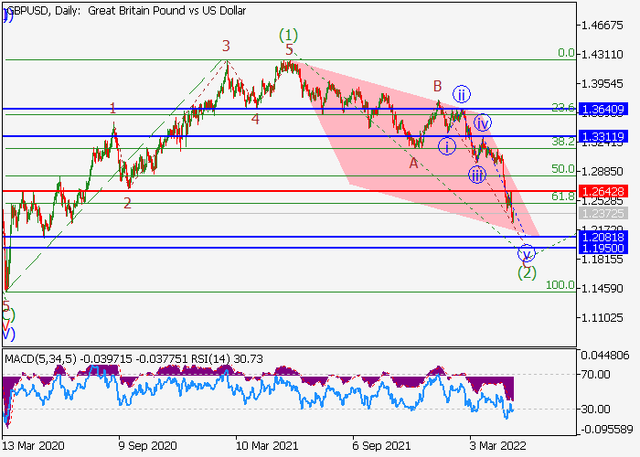The image size is (640, 457).
Task: Click the blue 1.36409 price tag
Action: 603,109
